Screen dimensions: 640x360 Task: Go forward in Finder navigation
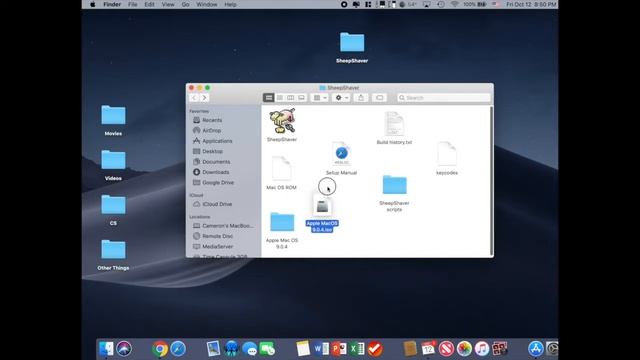pyautogui.click(x=204, y=98)
